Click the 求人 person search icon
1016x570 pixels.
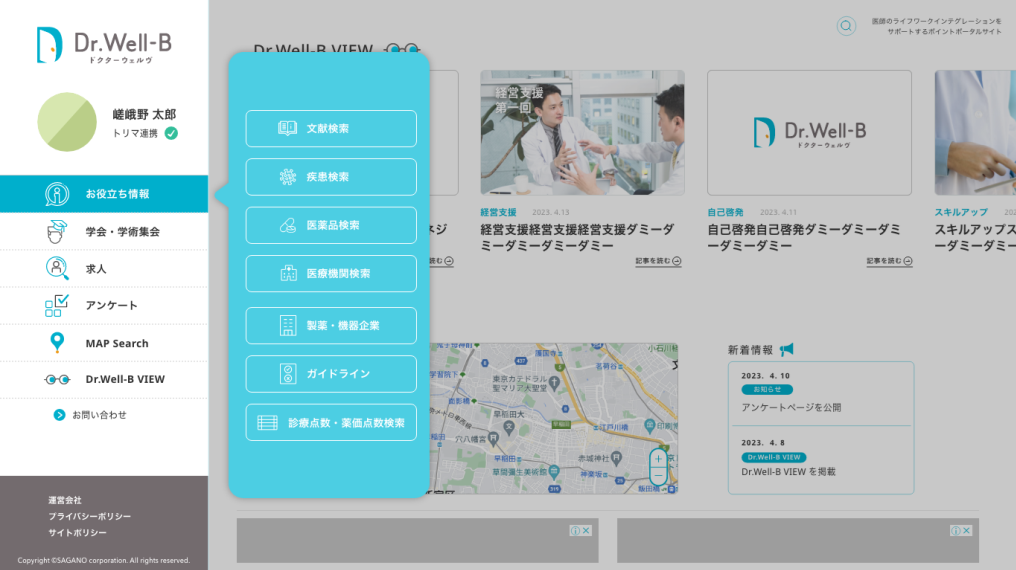pyautogui.click(x=57, y=268)
